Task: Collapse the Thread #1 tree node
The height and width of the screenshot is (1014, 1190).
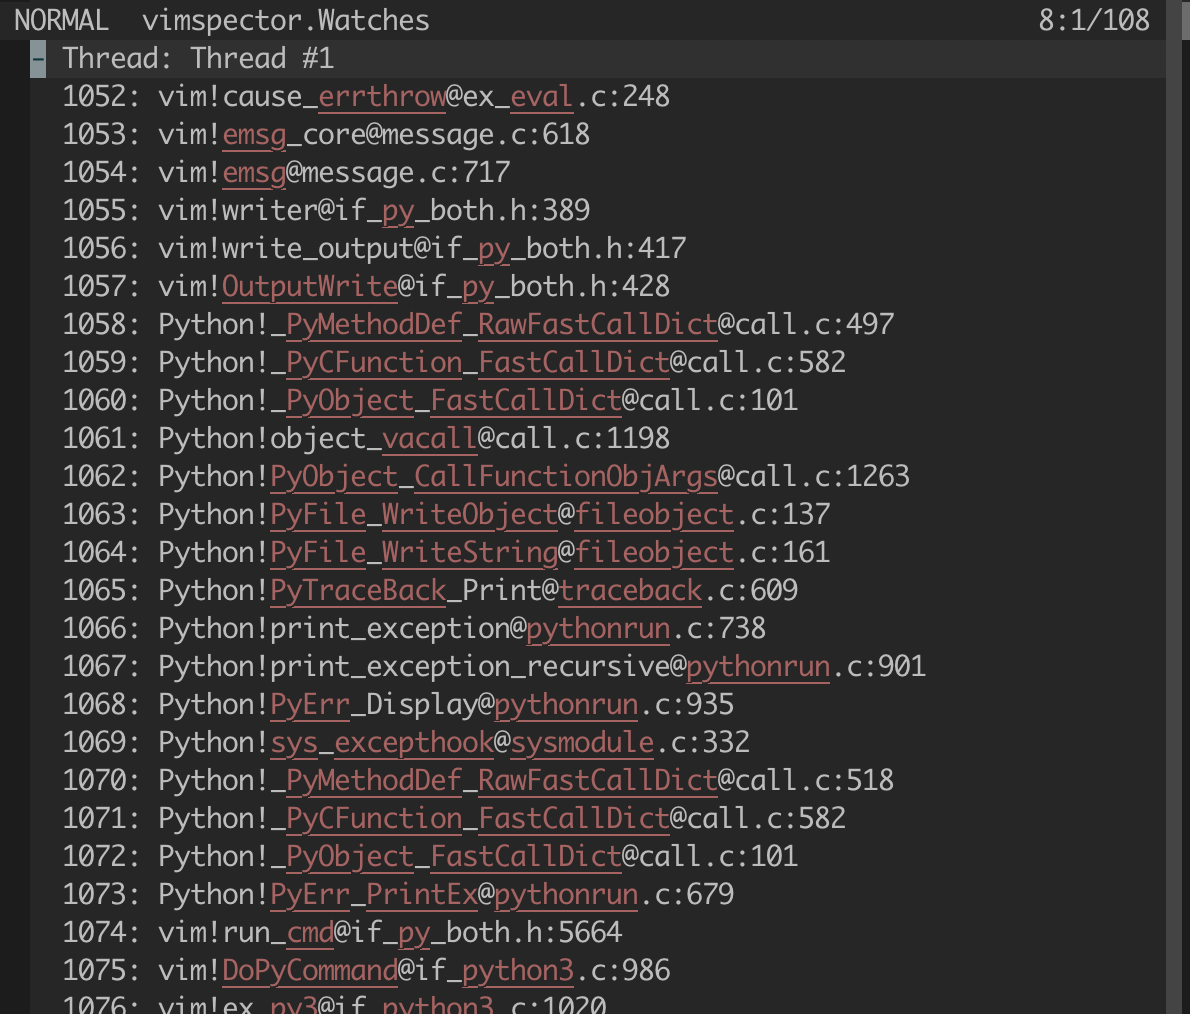Action: pos(38,59)
